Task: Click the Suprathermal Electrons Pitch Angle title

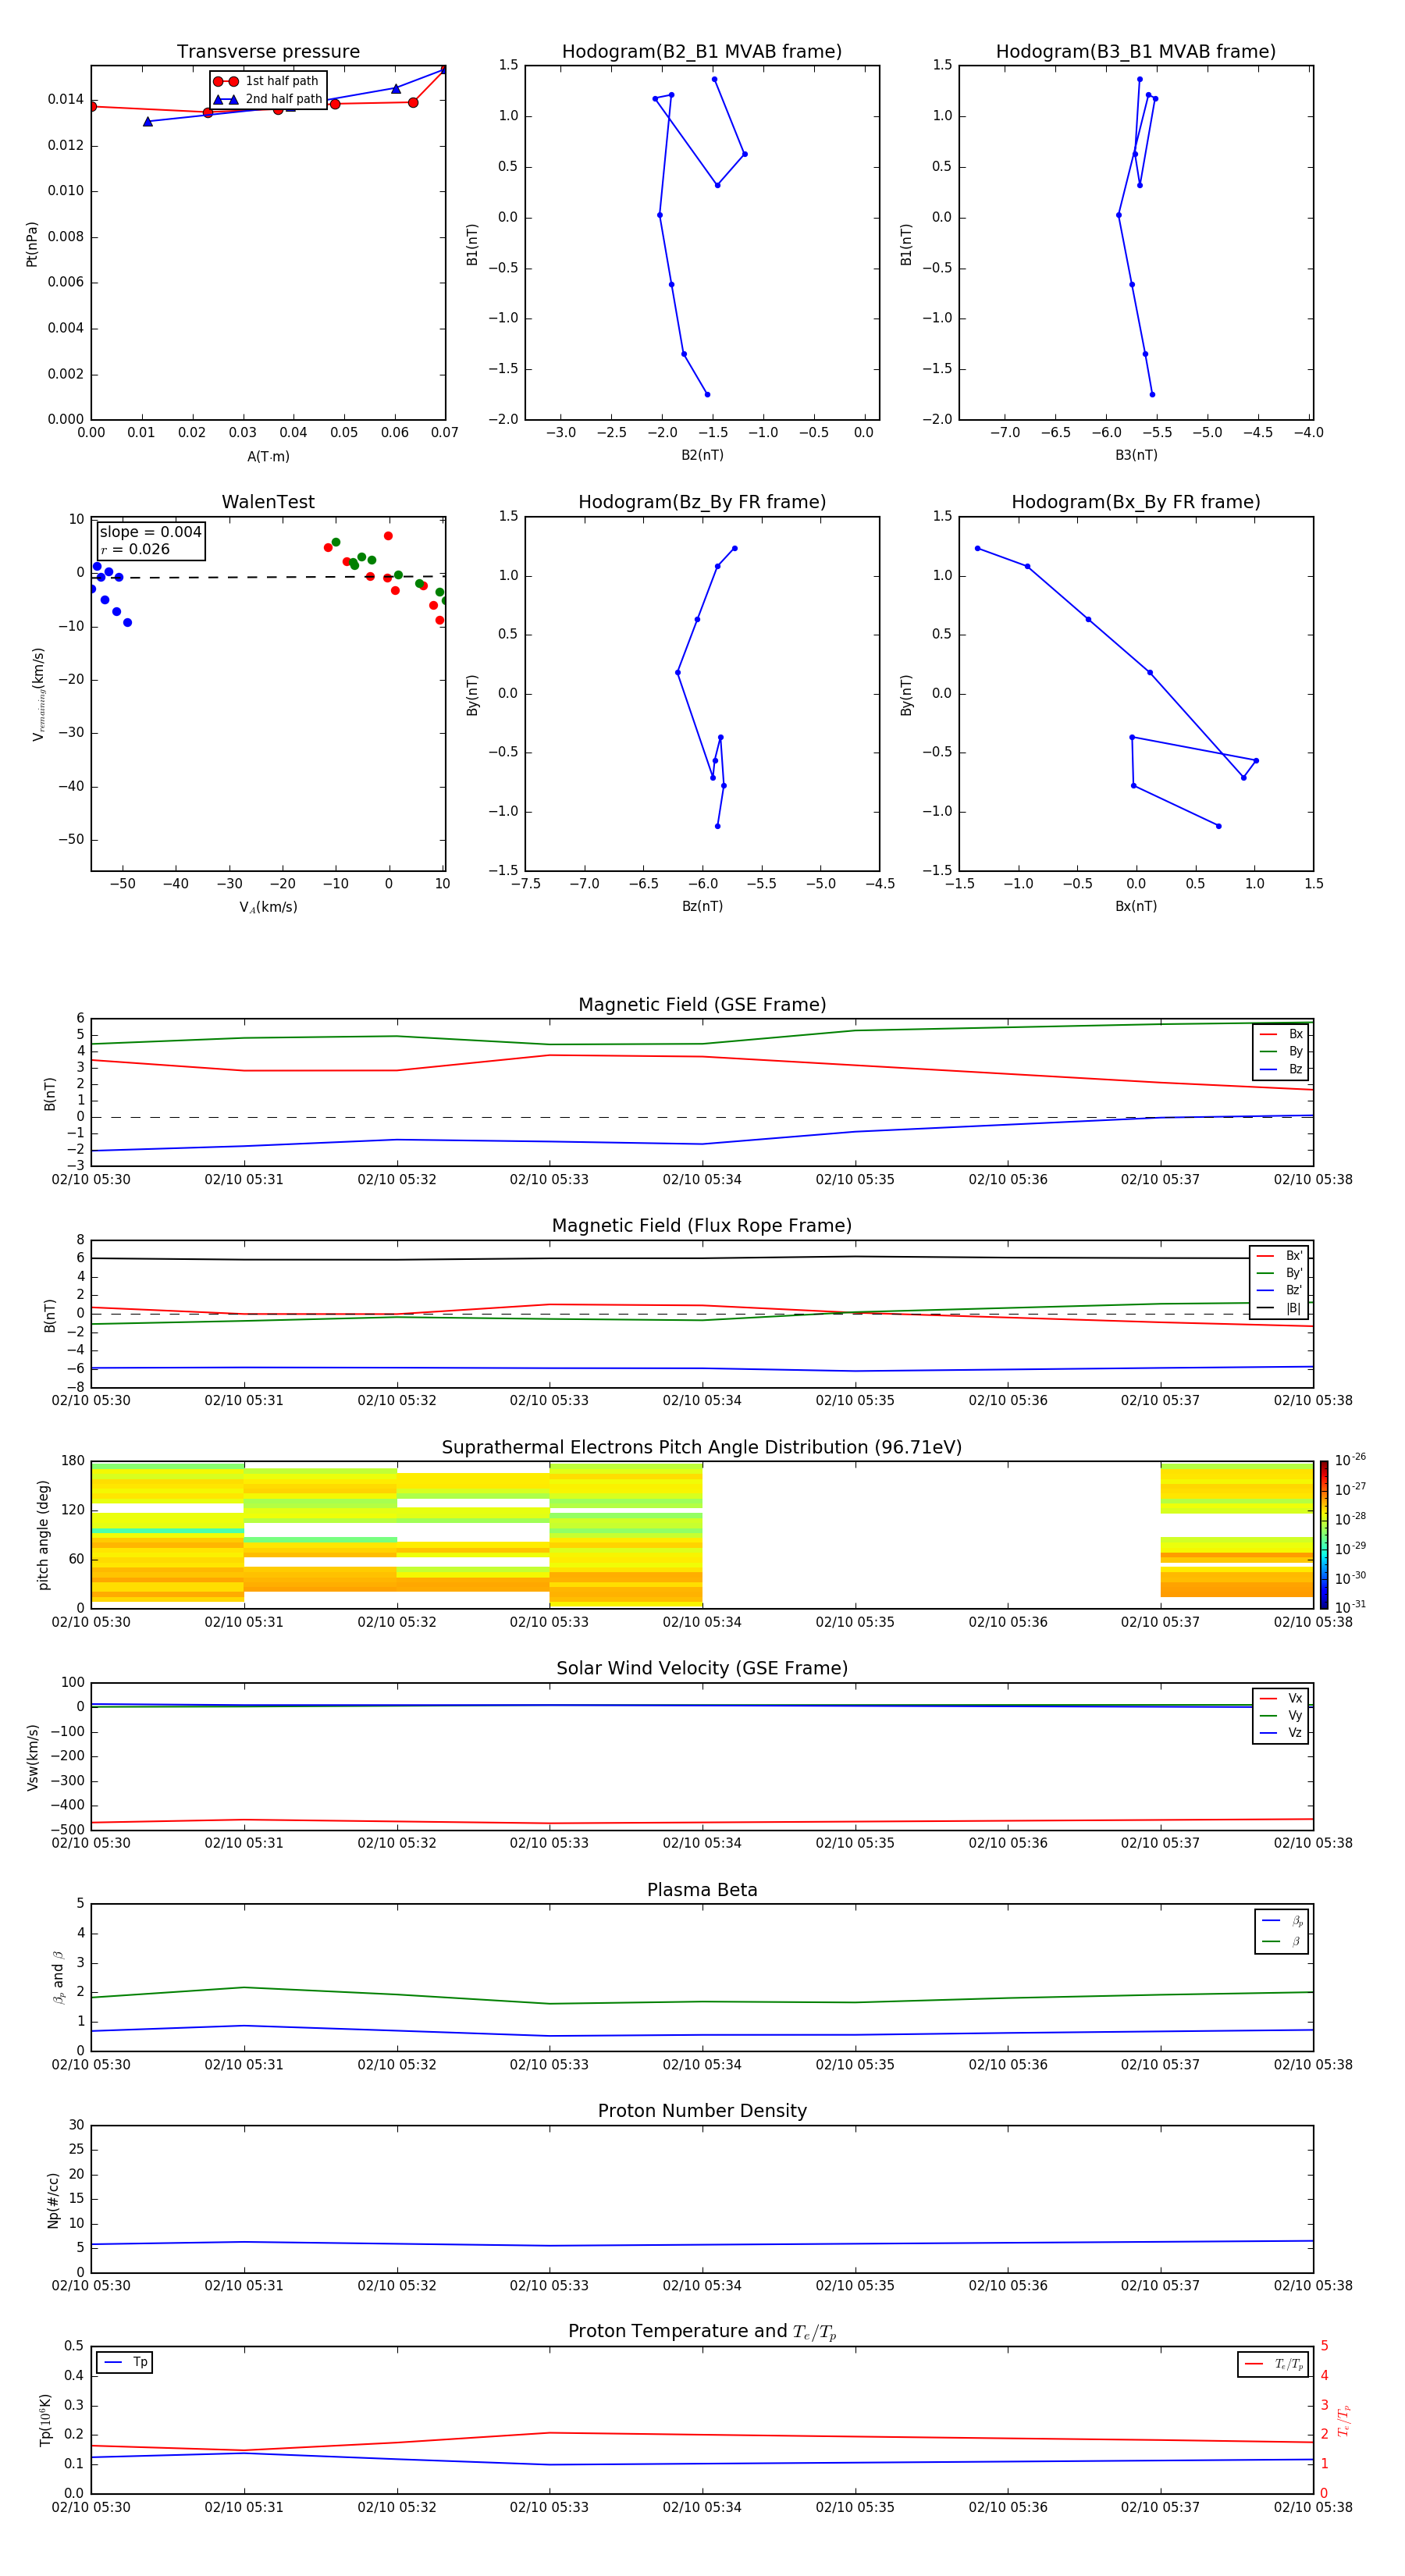Action: pos(702,1448)
